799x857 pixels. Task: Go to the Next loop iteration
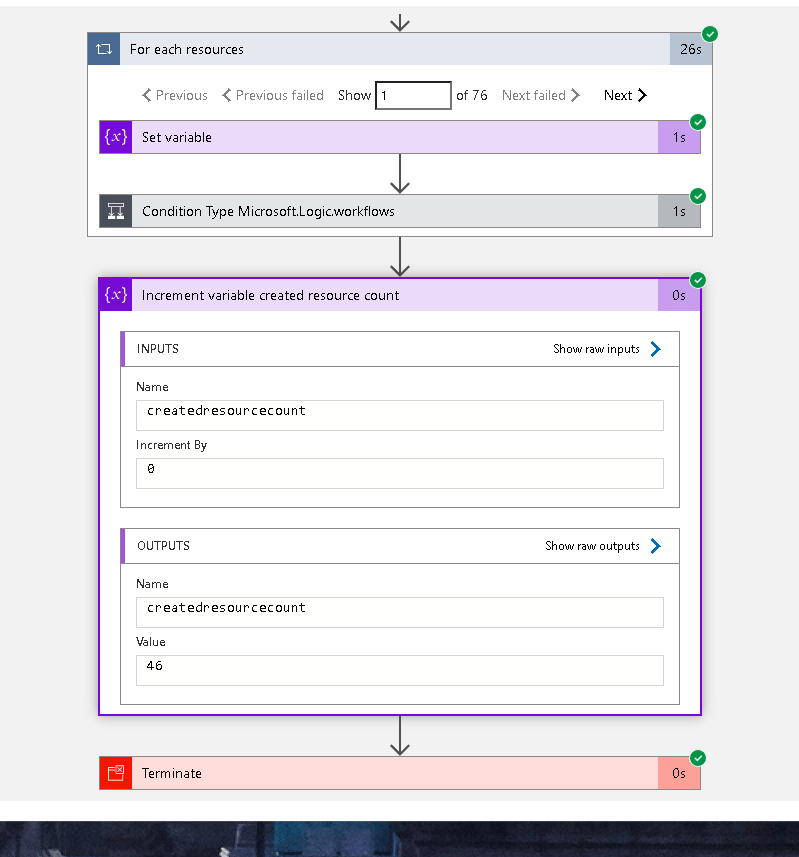coord(625,95)
